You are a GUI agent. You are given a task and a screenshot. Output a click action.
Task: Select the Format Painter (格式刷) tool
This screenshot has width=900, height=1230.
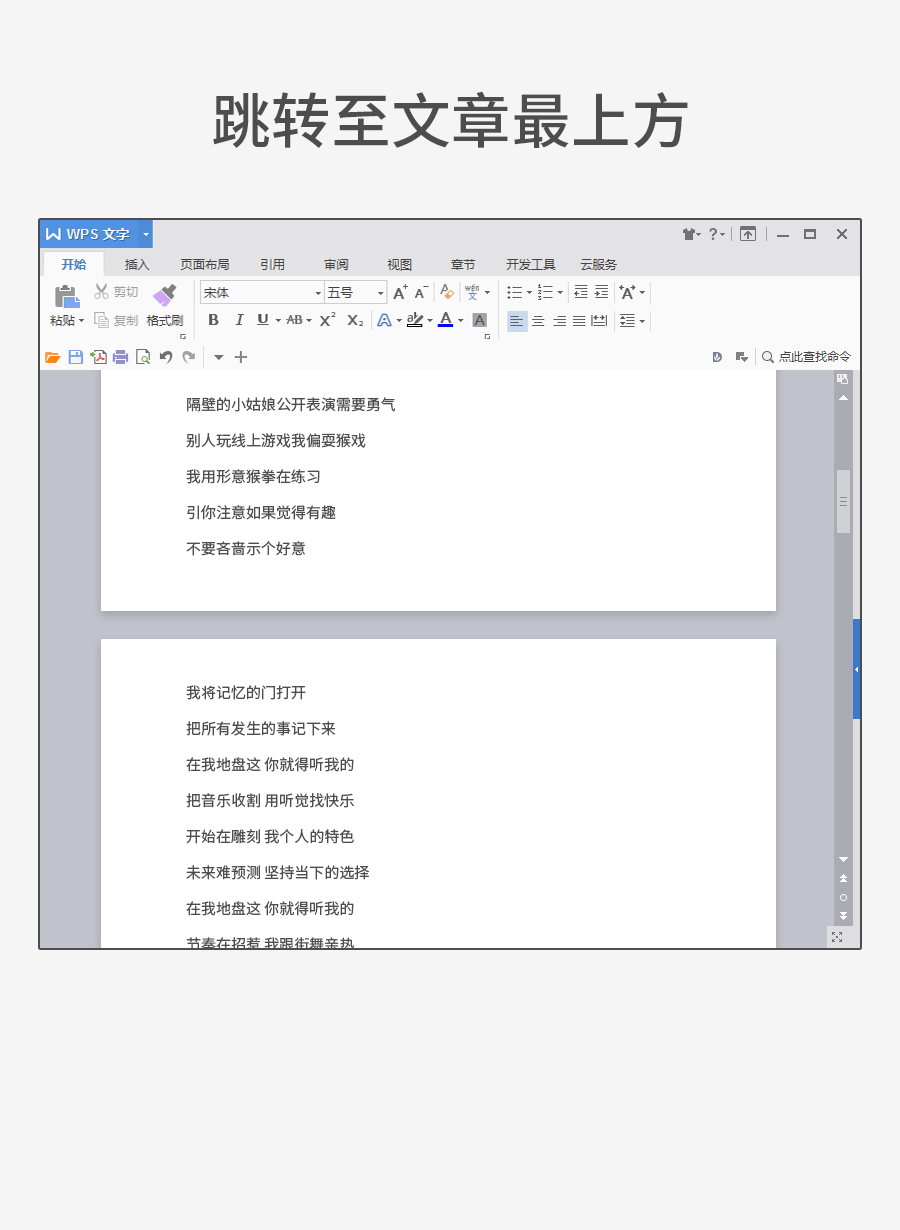[x=165, y=305]
